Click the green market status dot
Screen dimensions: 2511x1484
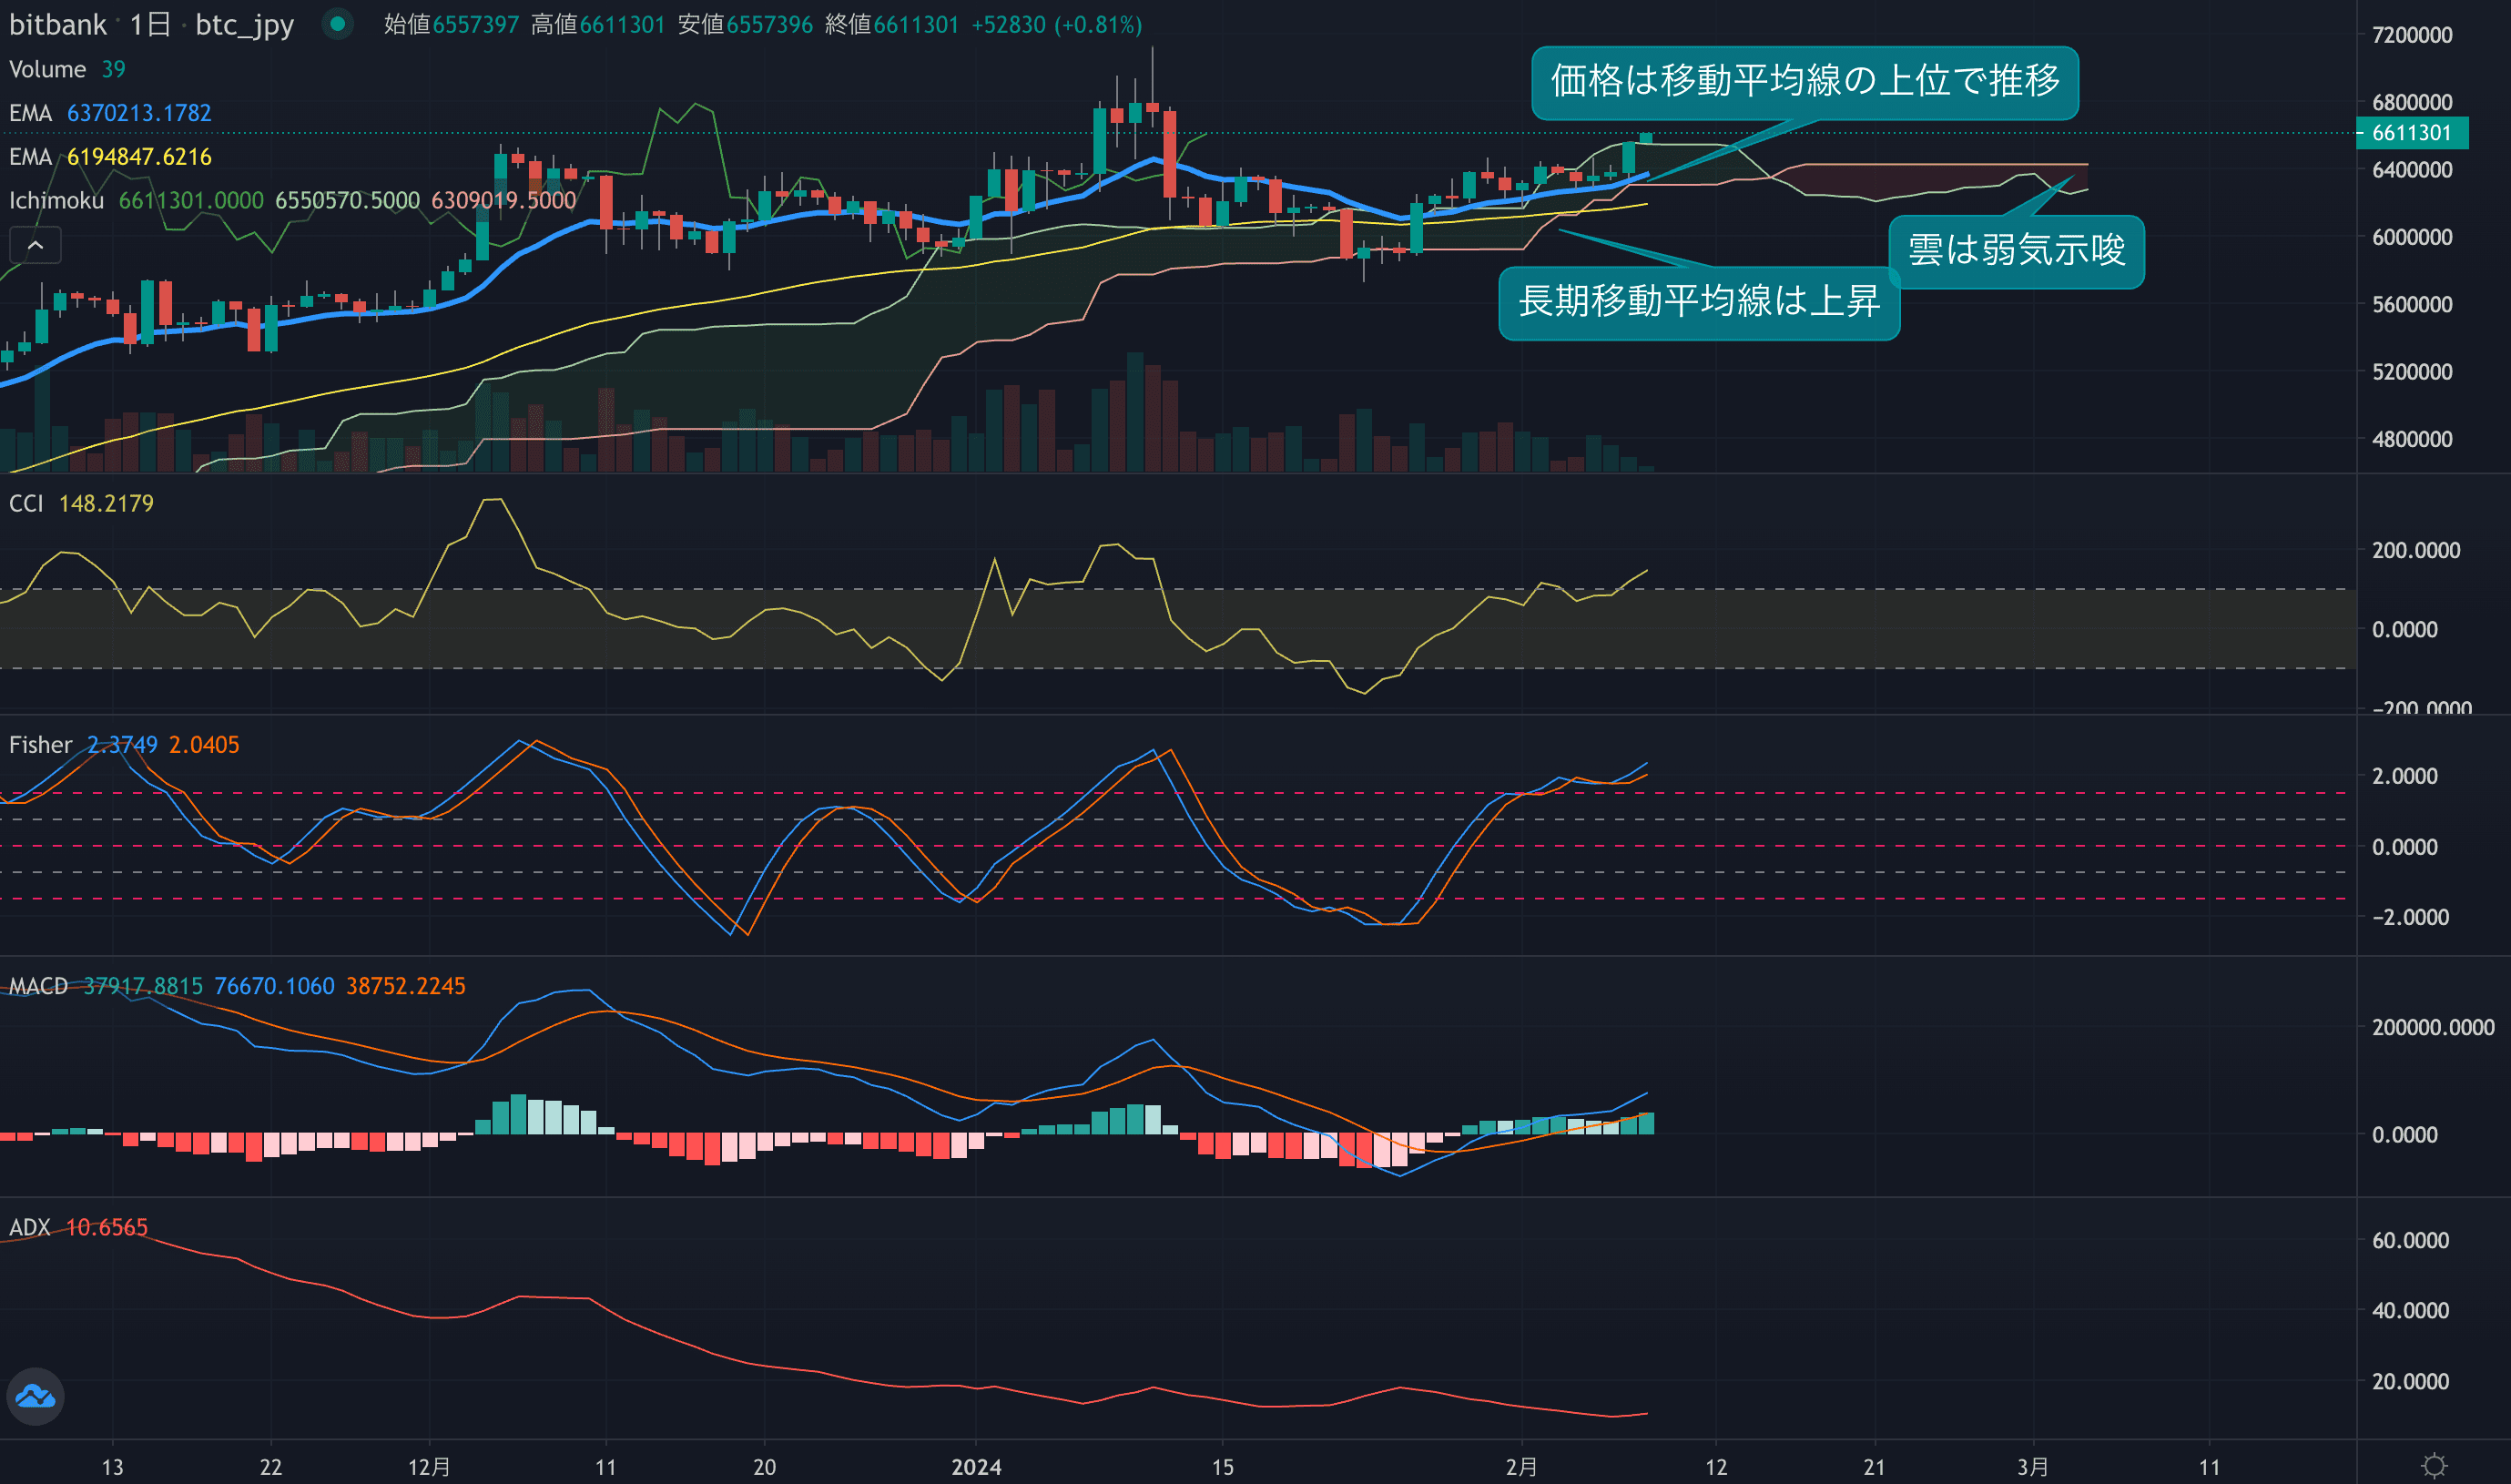[x=338, y=24]
